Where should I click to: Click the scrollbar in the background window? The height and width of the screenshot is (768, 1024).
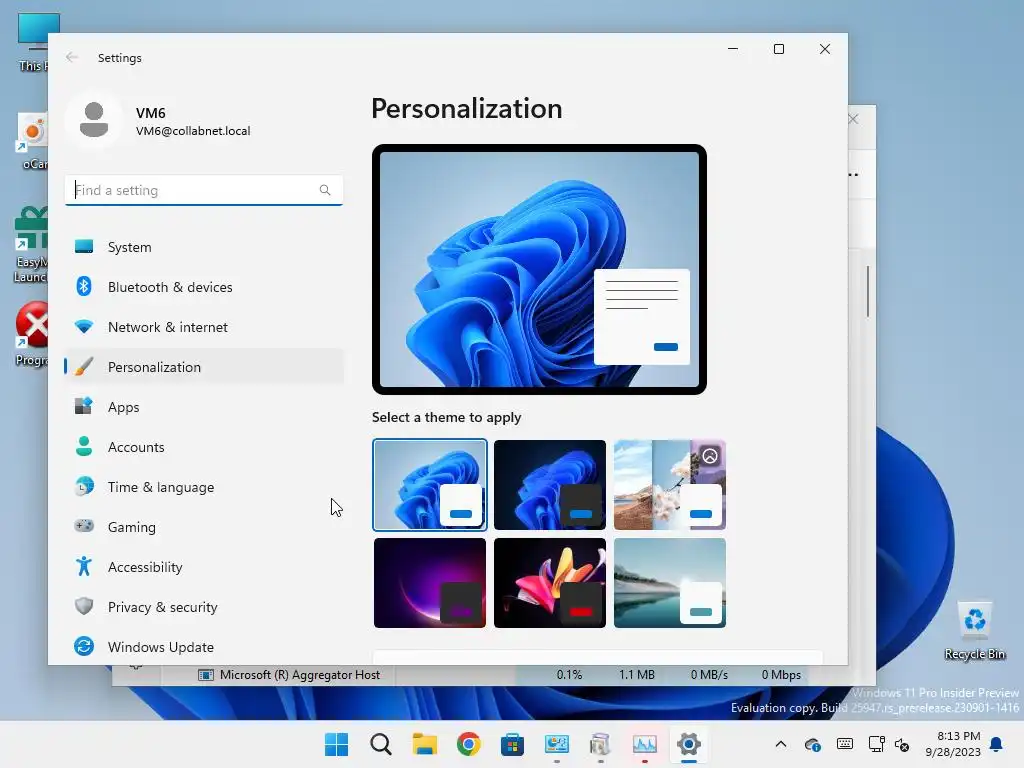[868, 291]
